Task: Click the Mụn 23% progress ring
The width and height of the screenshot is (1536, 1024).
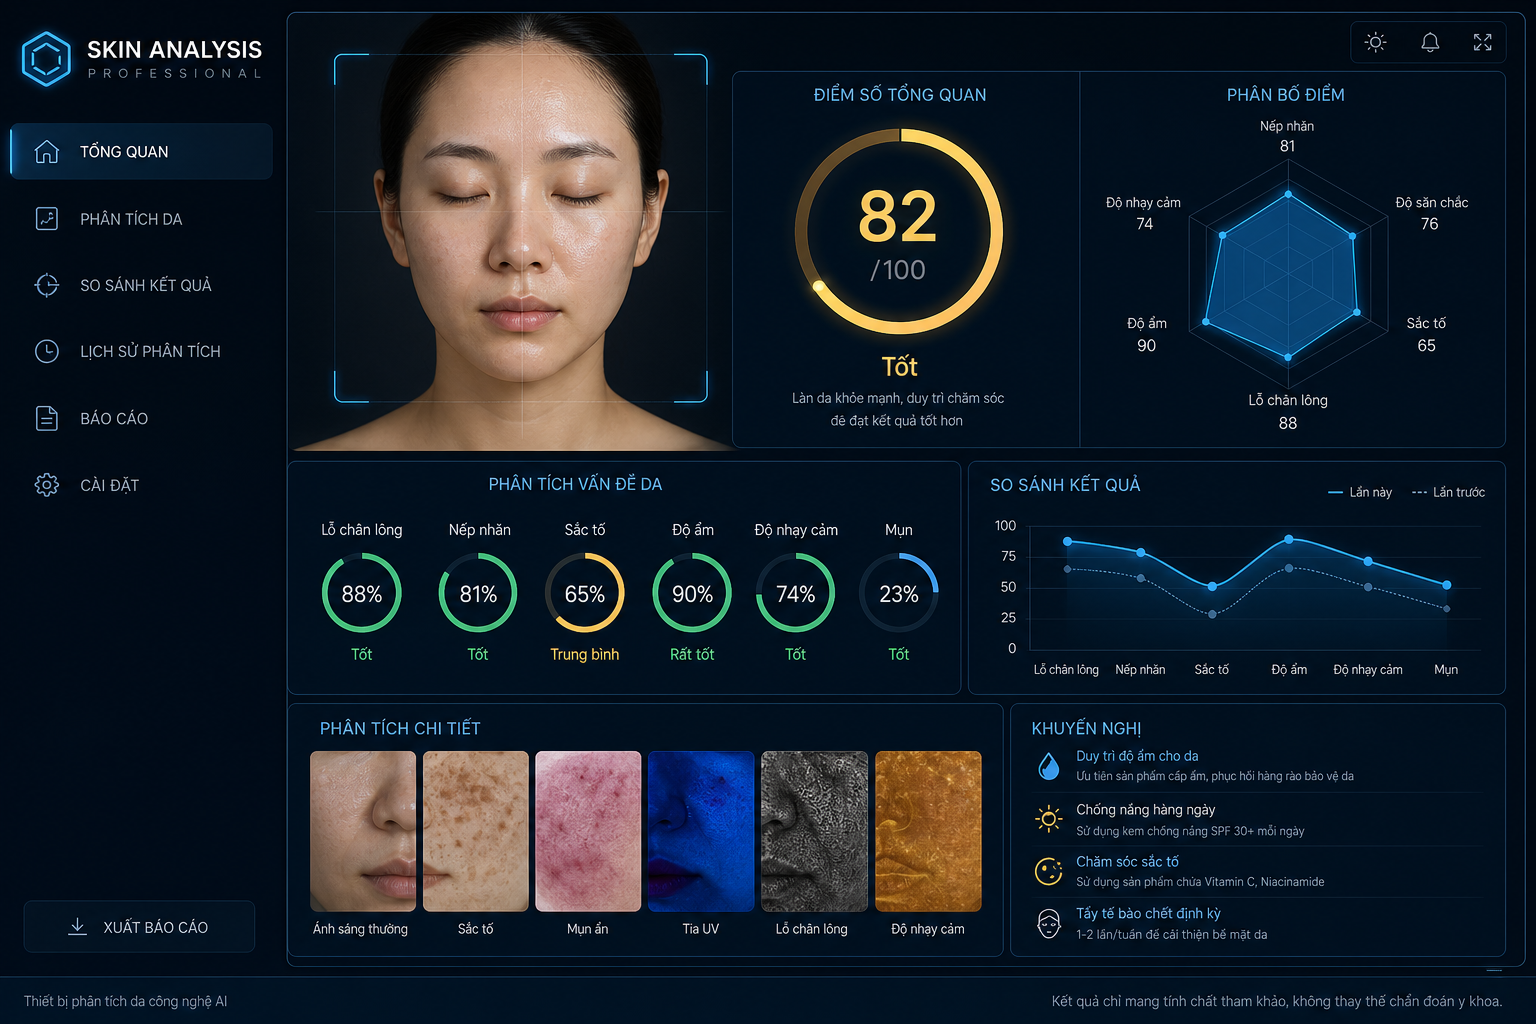Action: [x=899, y=593]
